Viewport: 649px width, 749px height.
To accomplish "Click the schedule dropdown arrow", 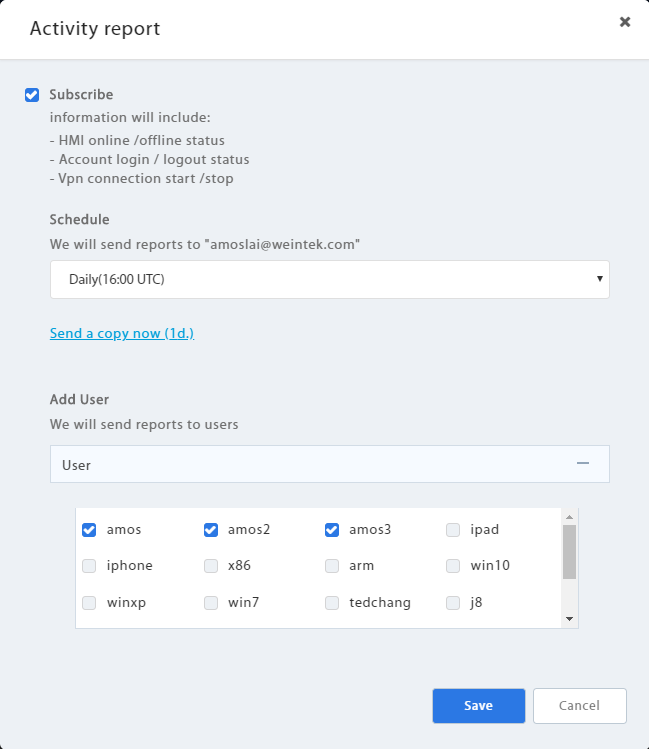I will point(599,278).
